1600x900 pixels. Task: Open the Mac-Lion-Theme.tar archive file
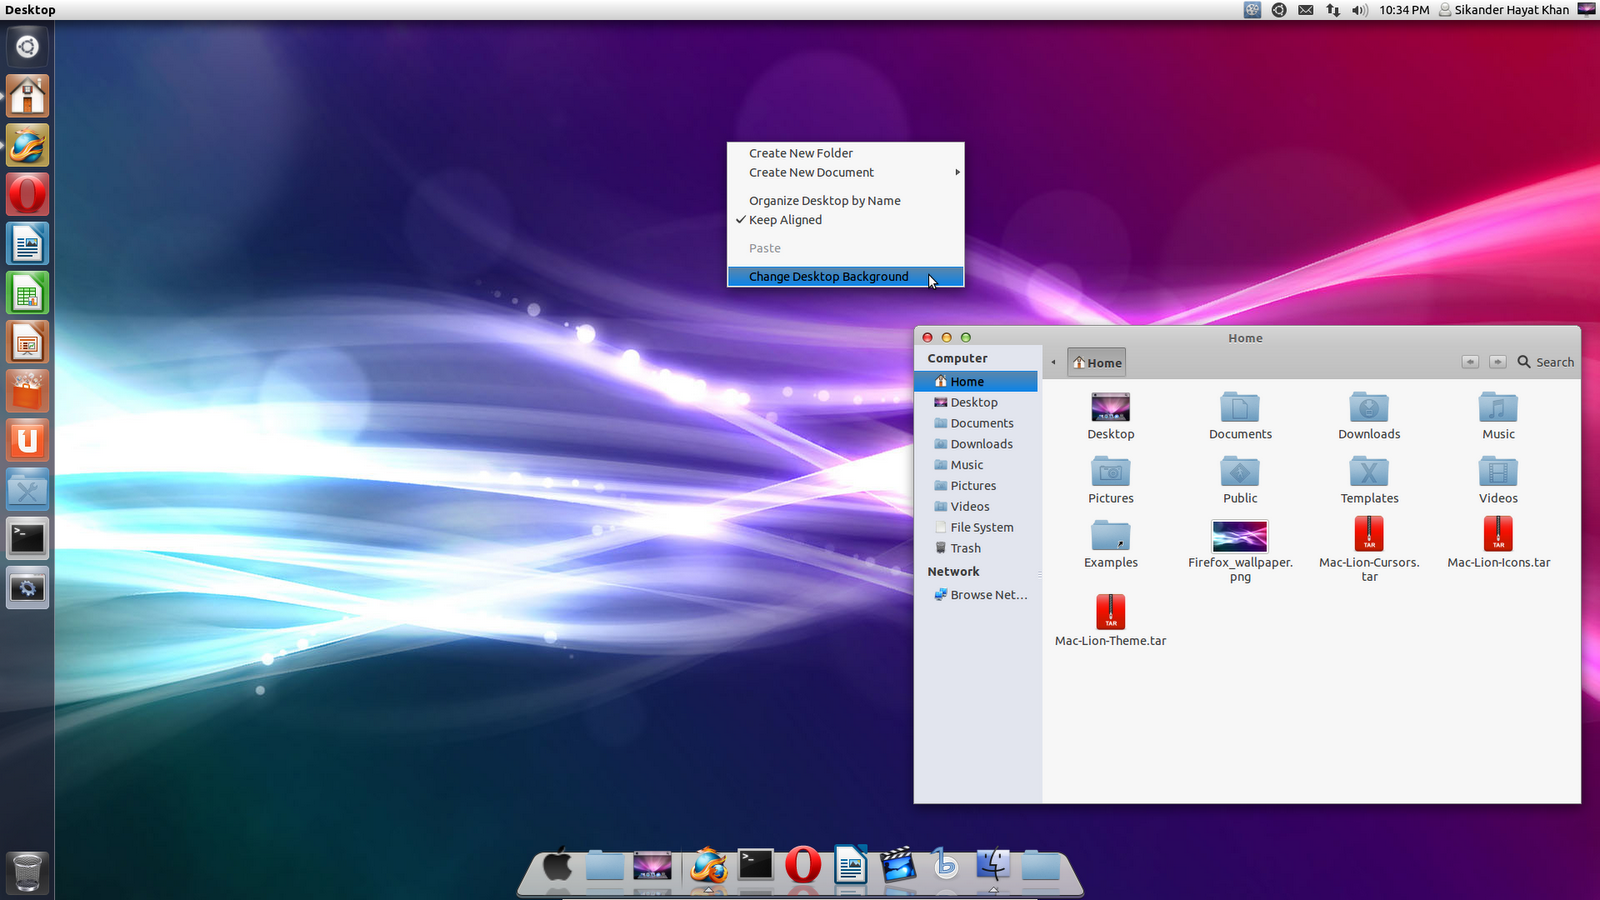pos(1110,613)
